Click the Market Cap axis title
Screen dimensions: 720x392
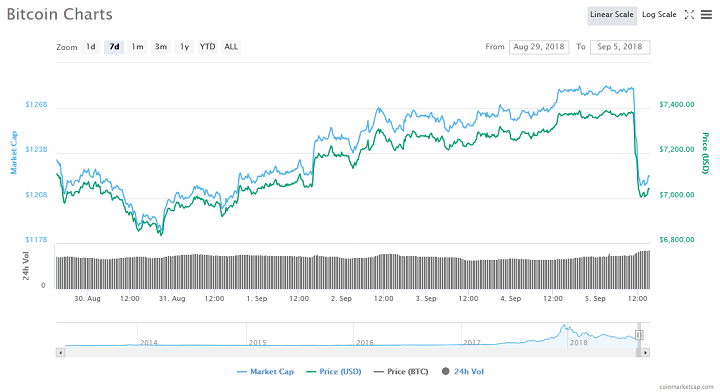(14, 152)
